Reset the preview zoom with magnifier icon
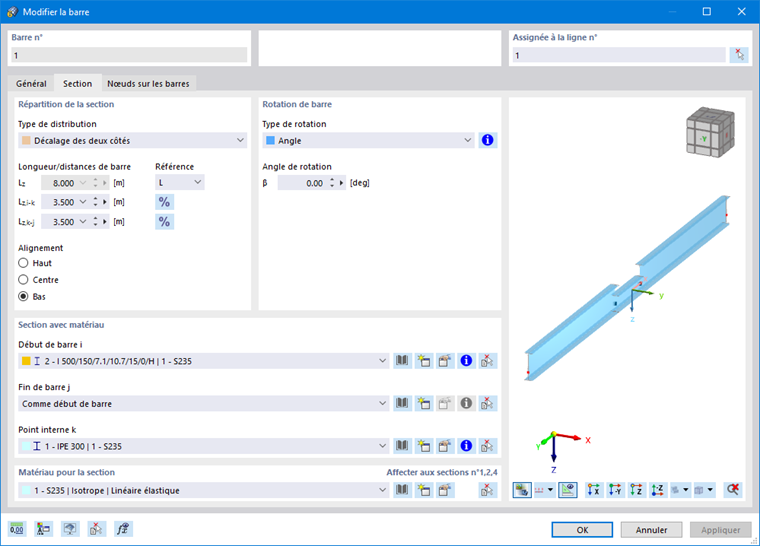Image resolution: width=760 pixels, height=546 pixels. coord(732,490)
